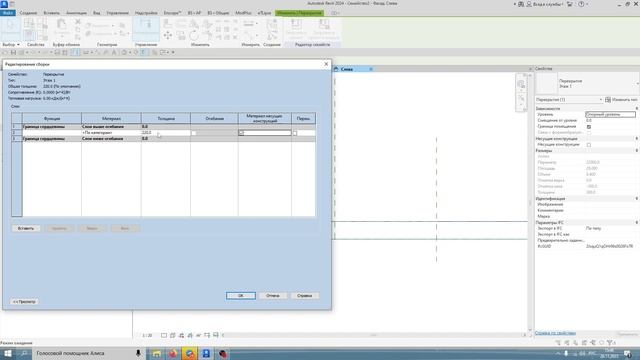Image resolution: width=640 pixels, height=360 pixels.
Task: Click the thickness cell 220.0 in row 2
Action: click(165, 133)
